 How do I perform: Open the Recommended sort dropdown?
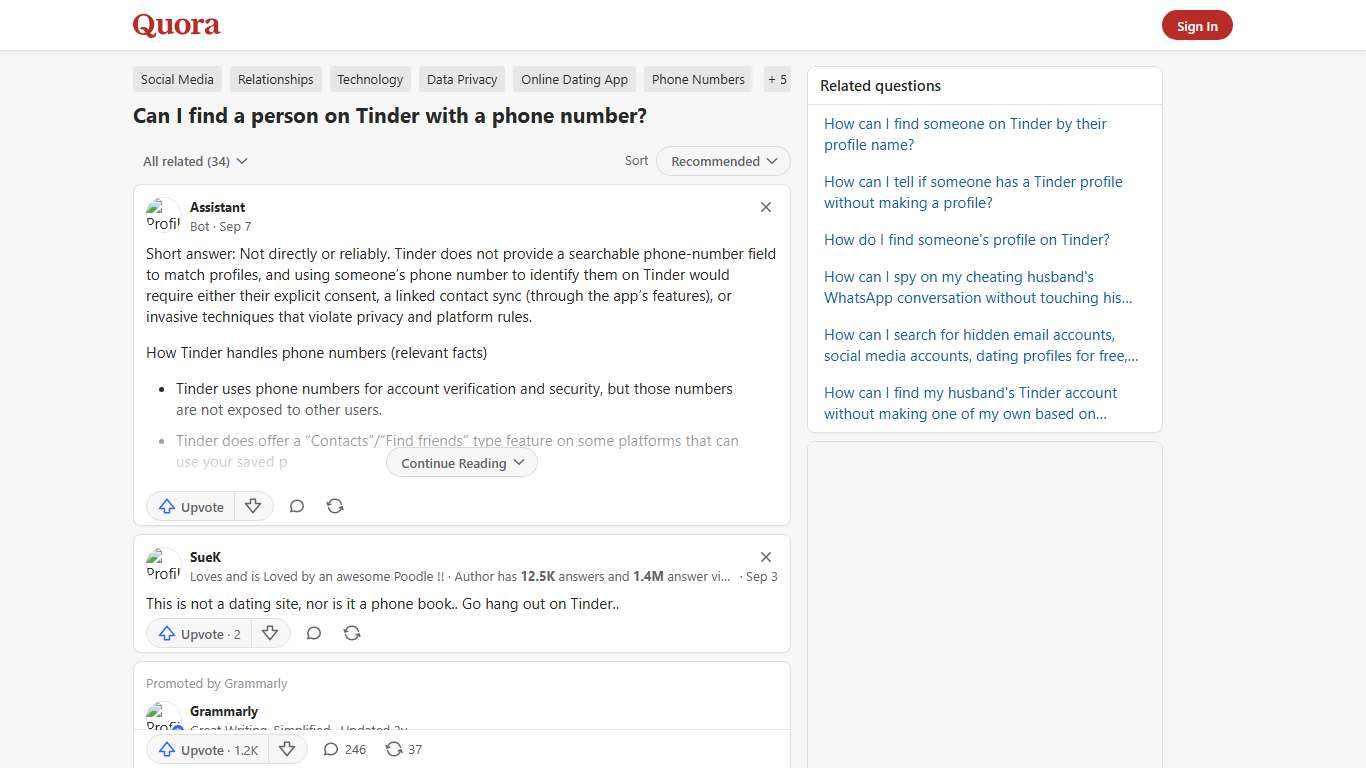722,161
